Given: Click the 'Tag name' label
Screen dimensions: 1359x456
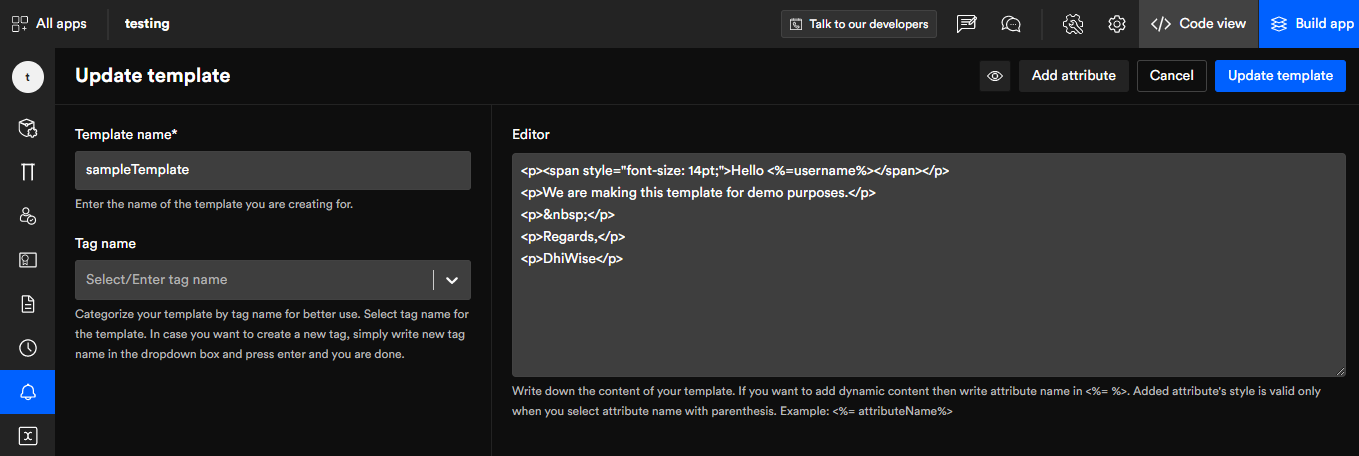Looking at the screenshot, I should click(105, 243).
